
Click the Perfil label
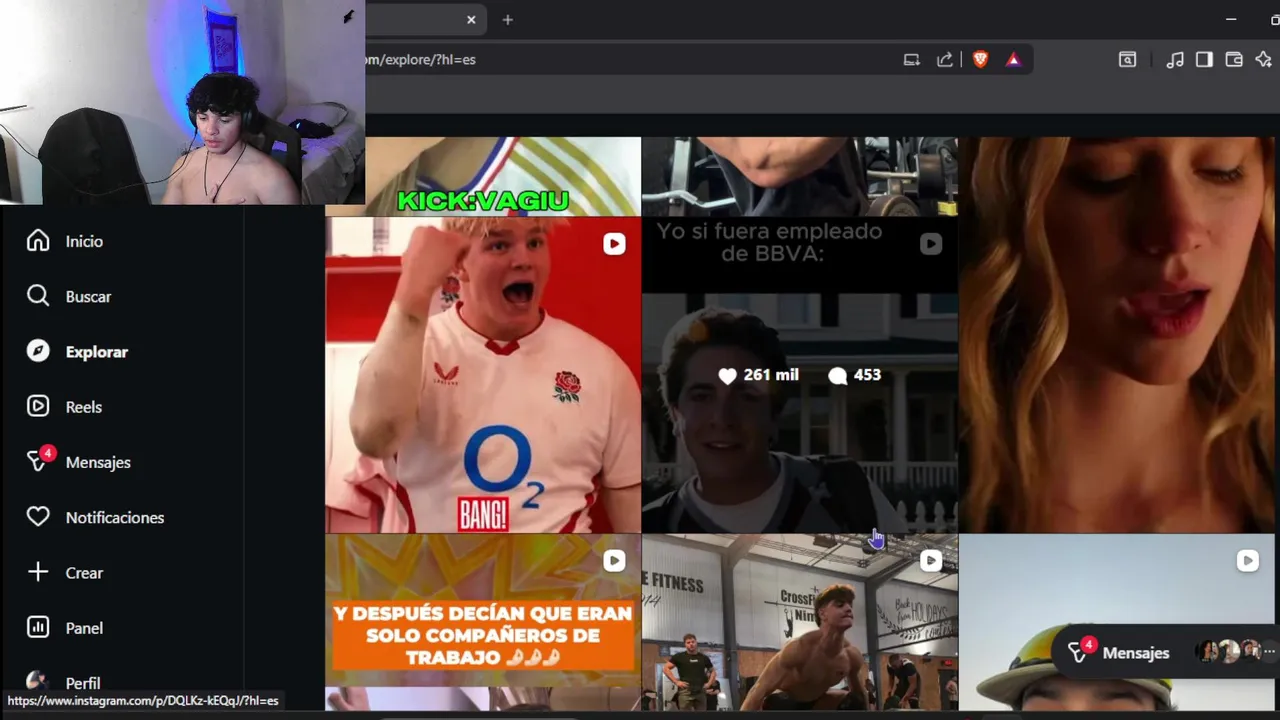click(83, 683)
